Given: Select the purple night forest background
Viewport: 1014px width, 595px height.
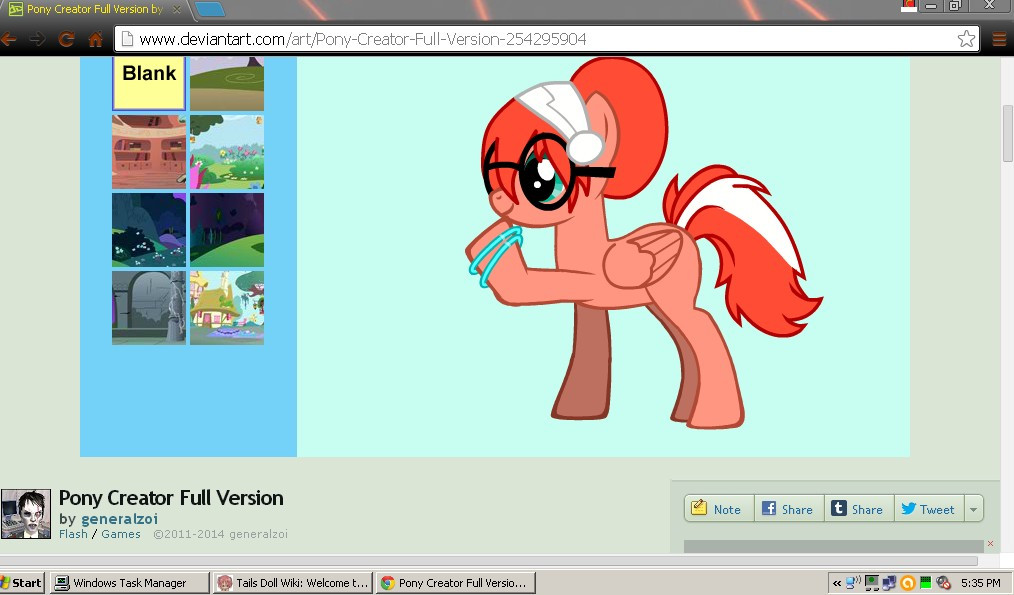Looking at the screenshot, I should pyautogui.click(x=227, y=230).
